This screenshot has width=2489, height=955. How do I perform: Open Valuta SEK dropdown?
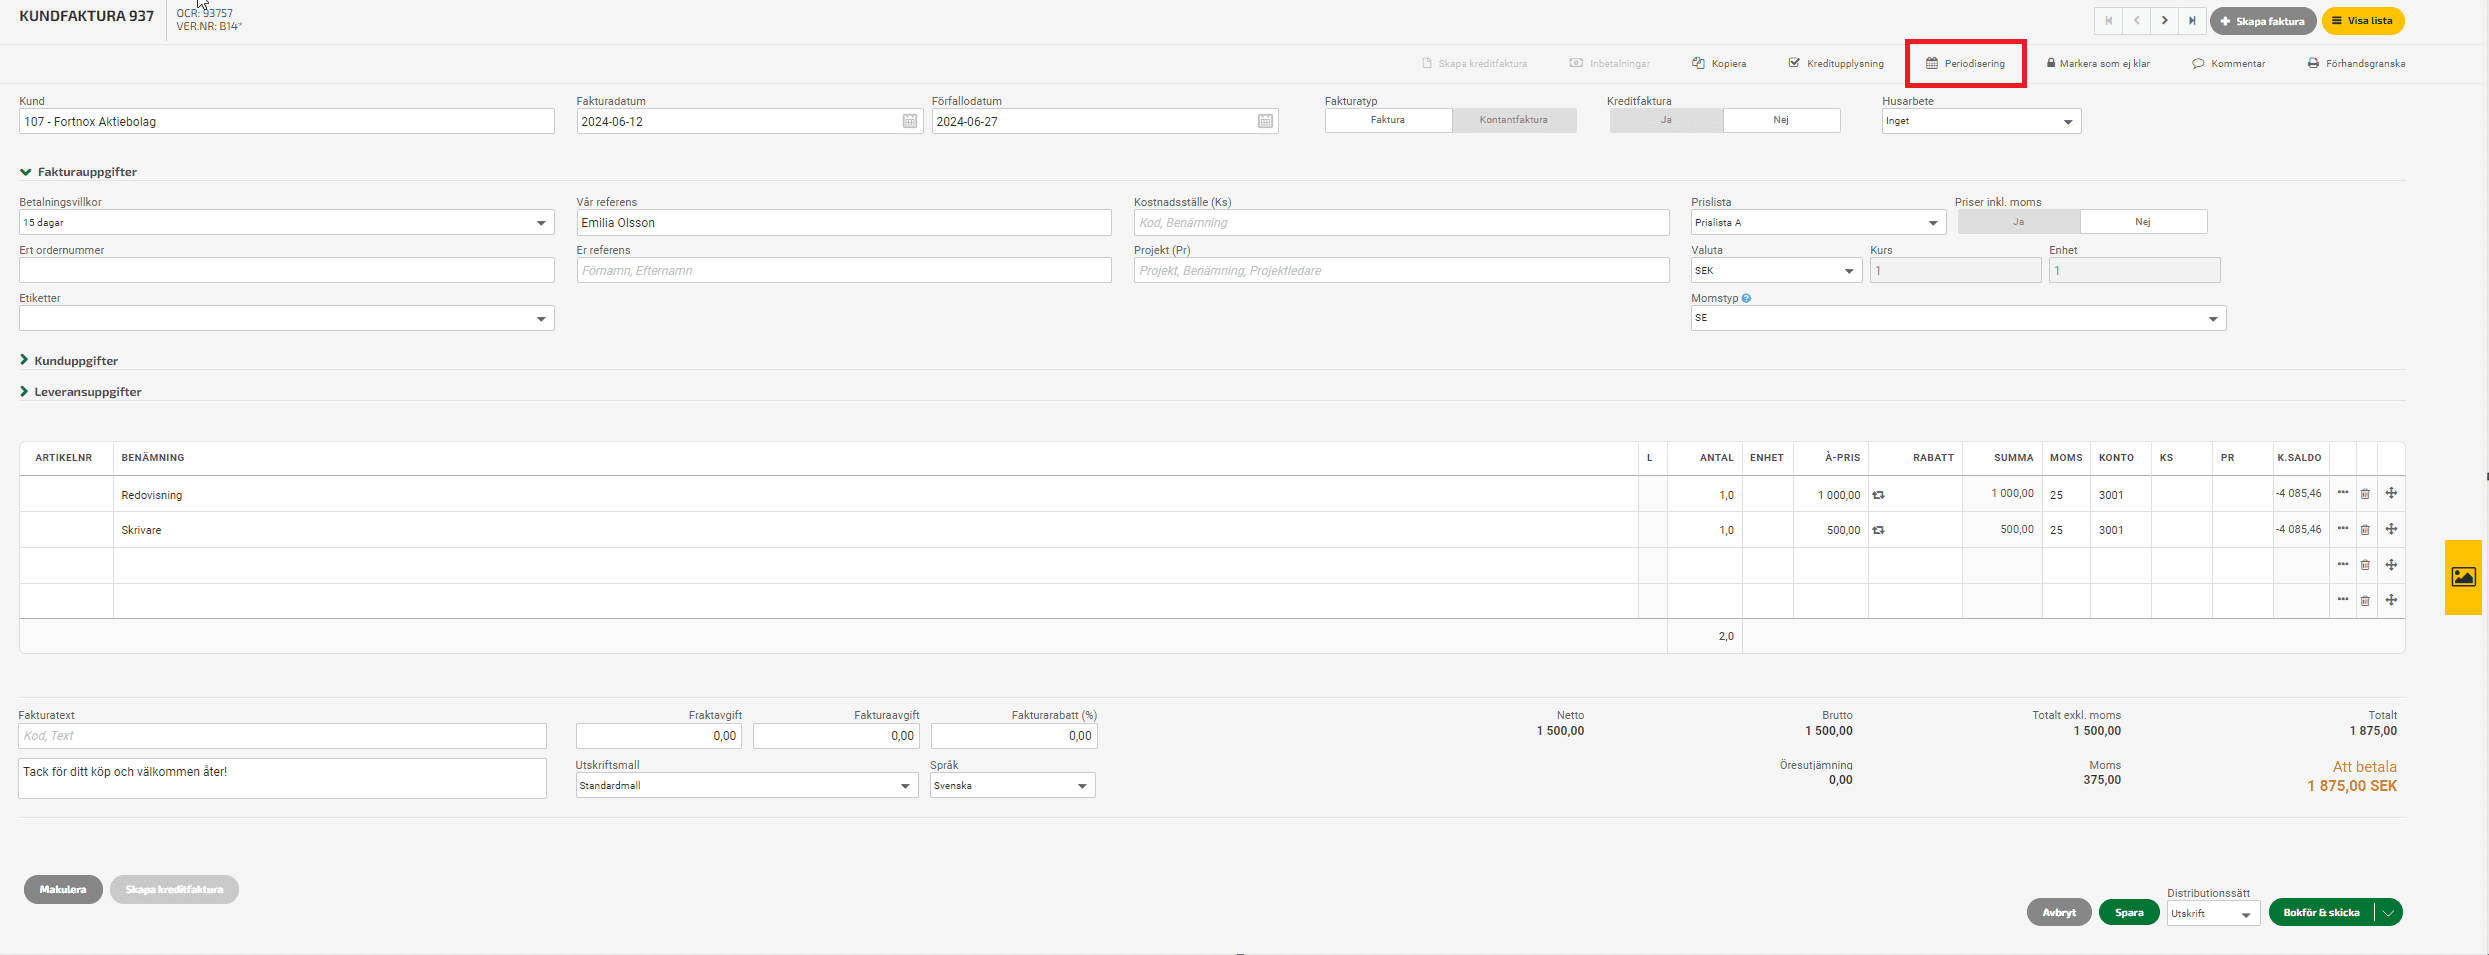[1776, 270]
